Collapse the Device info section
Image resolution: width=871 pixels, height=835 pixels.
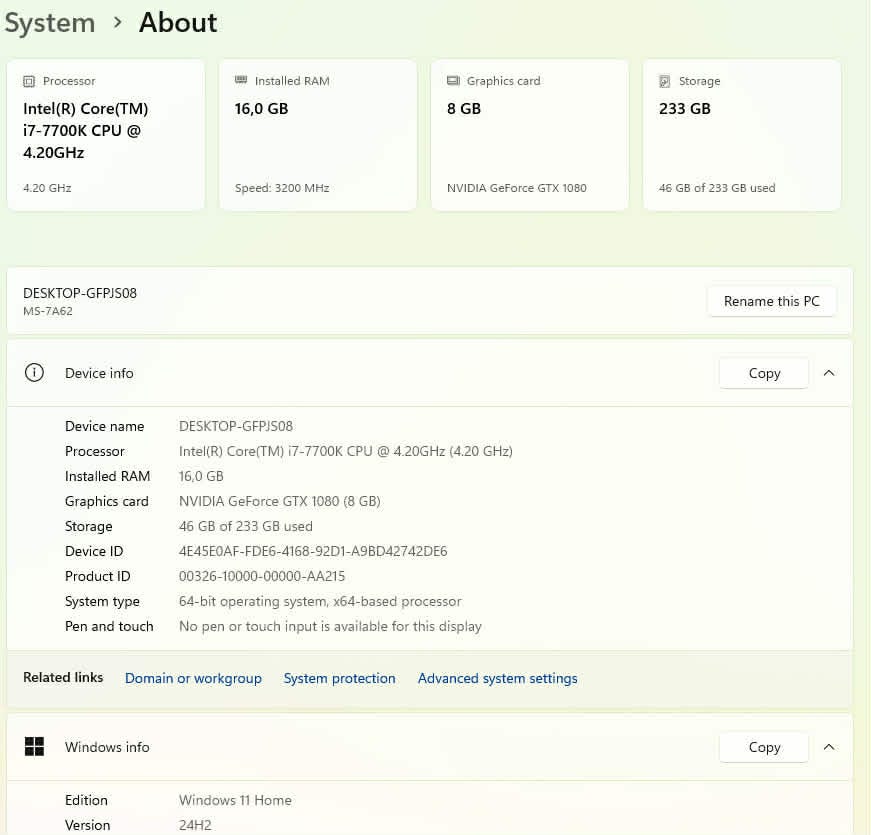click(829, 373)
